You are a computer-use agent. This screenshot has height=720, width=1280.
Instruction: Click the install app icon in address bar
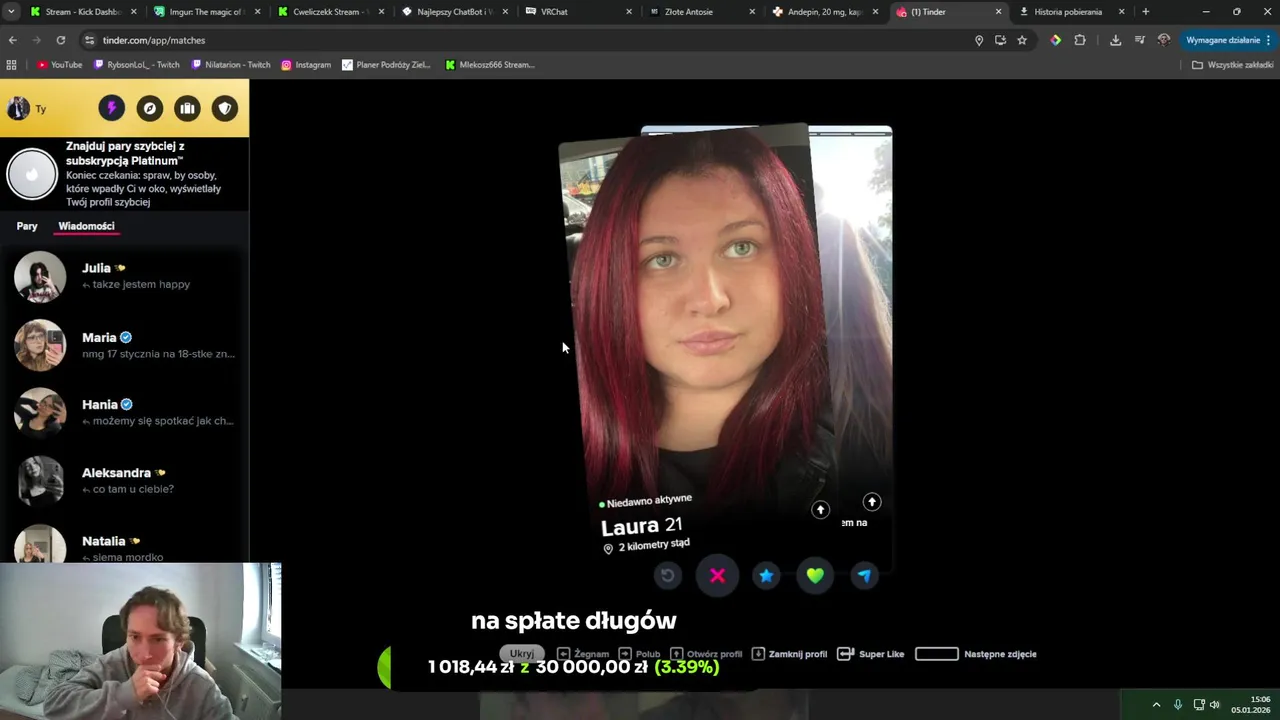click(1000, 40)
